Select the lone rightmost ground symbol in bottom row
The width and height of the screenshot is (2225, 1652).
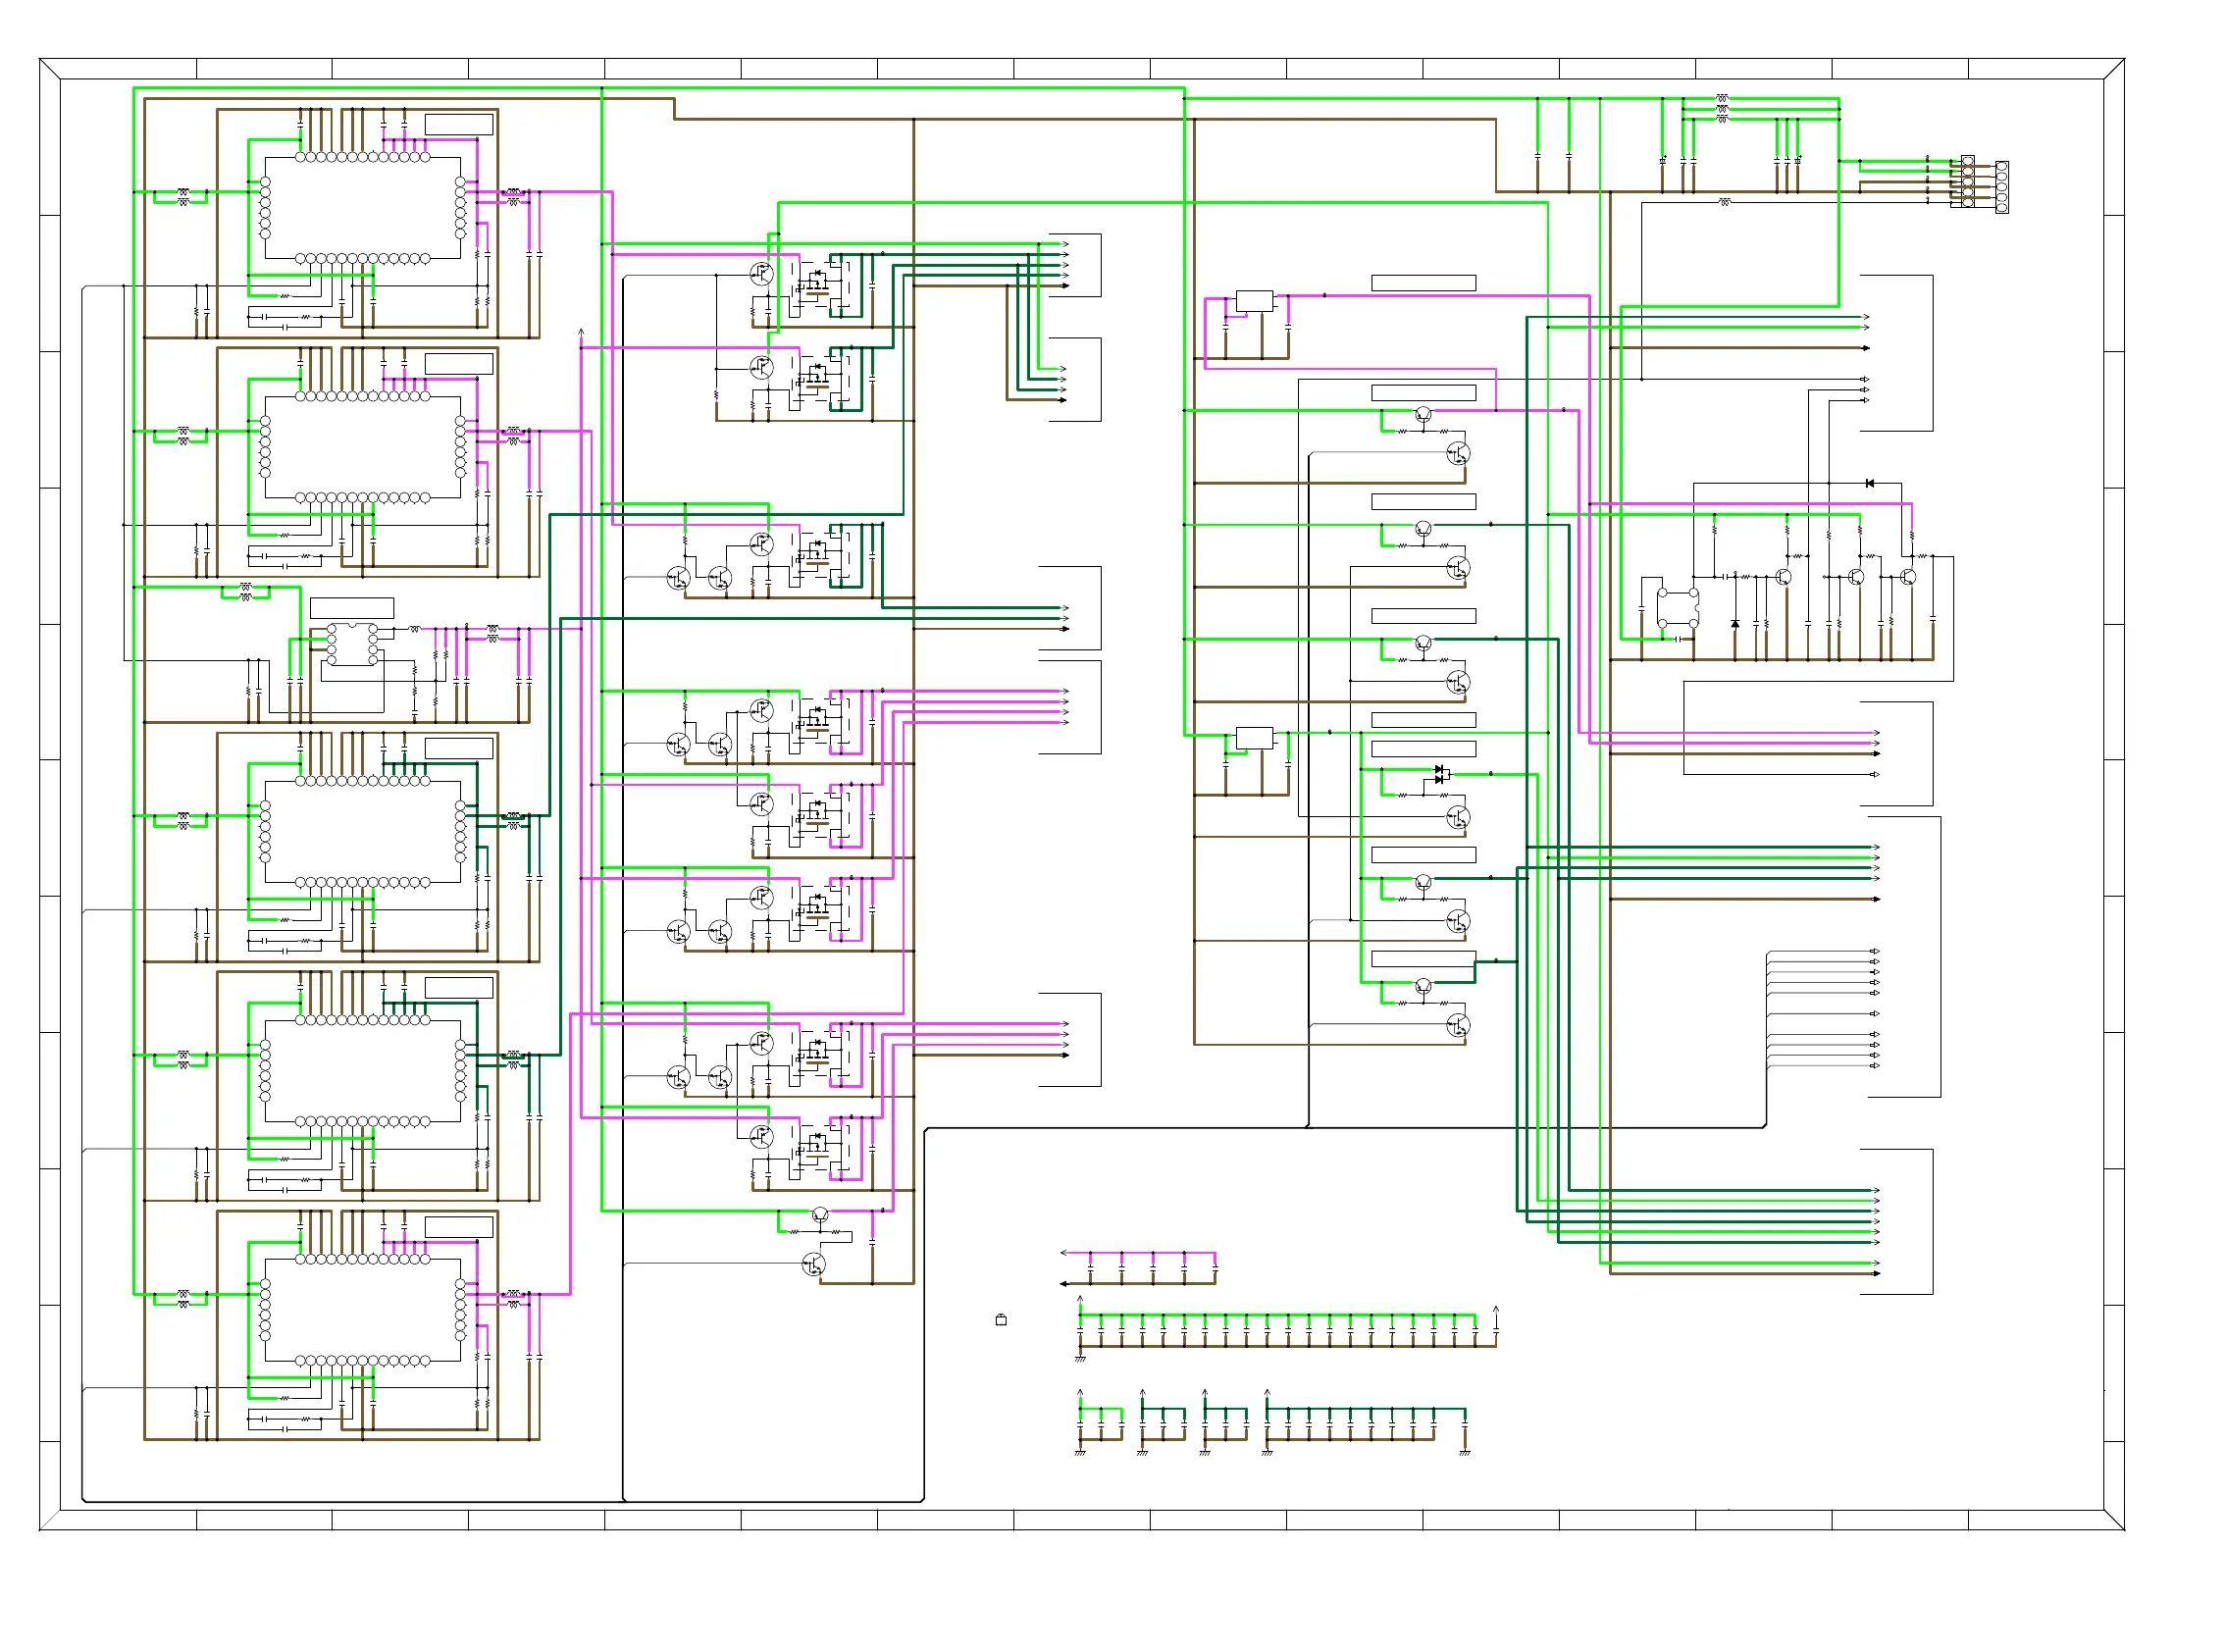coord(1464,1452)
